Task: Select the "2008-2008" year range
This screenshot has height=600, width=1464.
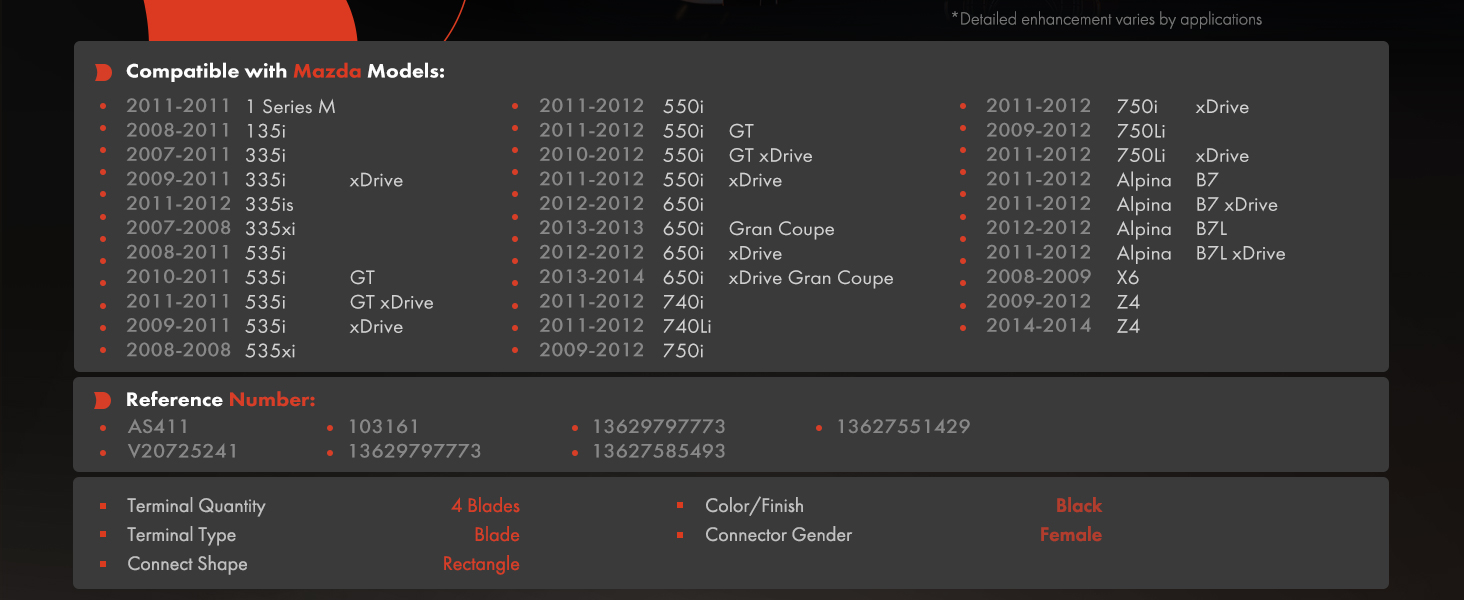Action: click(x=178, y=351)
